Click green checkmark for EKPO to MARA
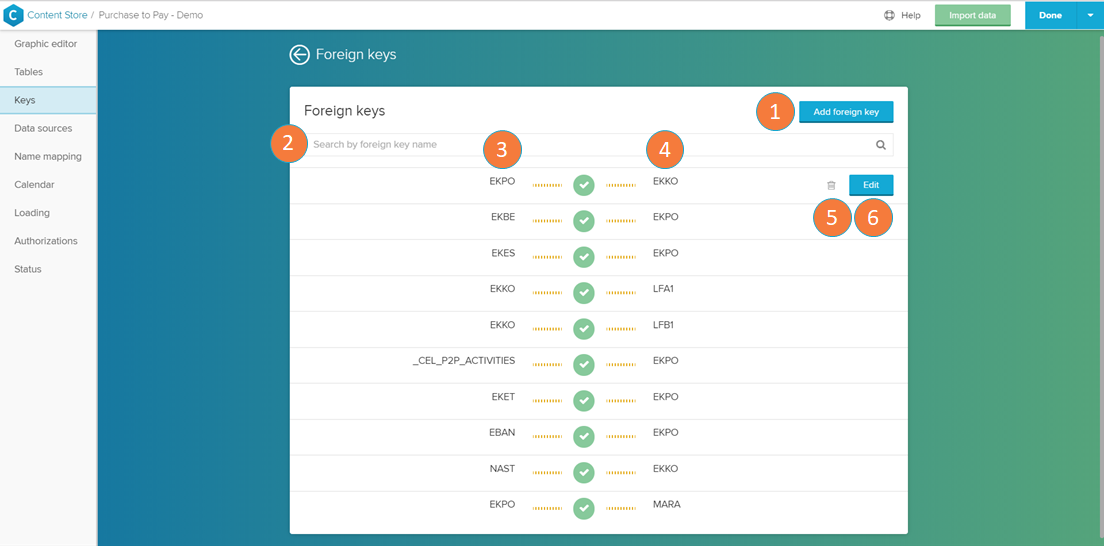The image size is (1104, 546). (584, 509)
